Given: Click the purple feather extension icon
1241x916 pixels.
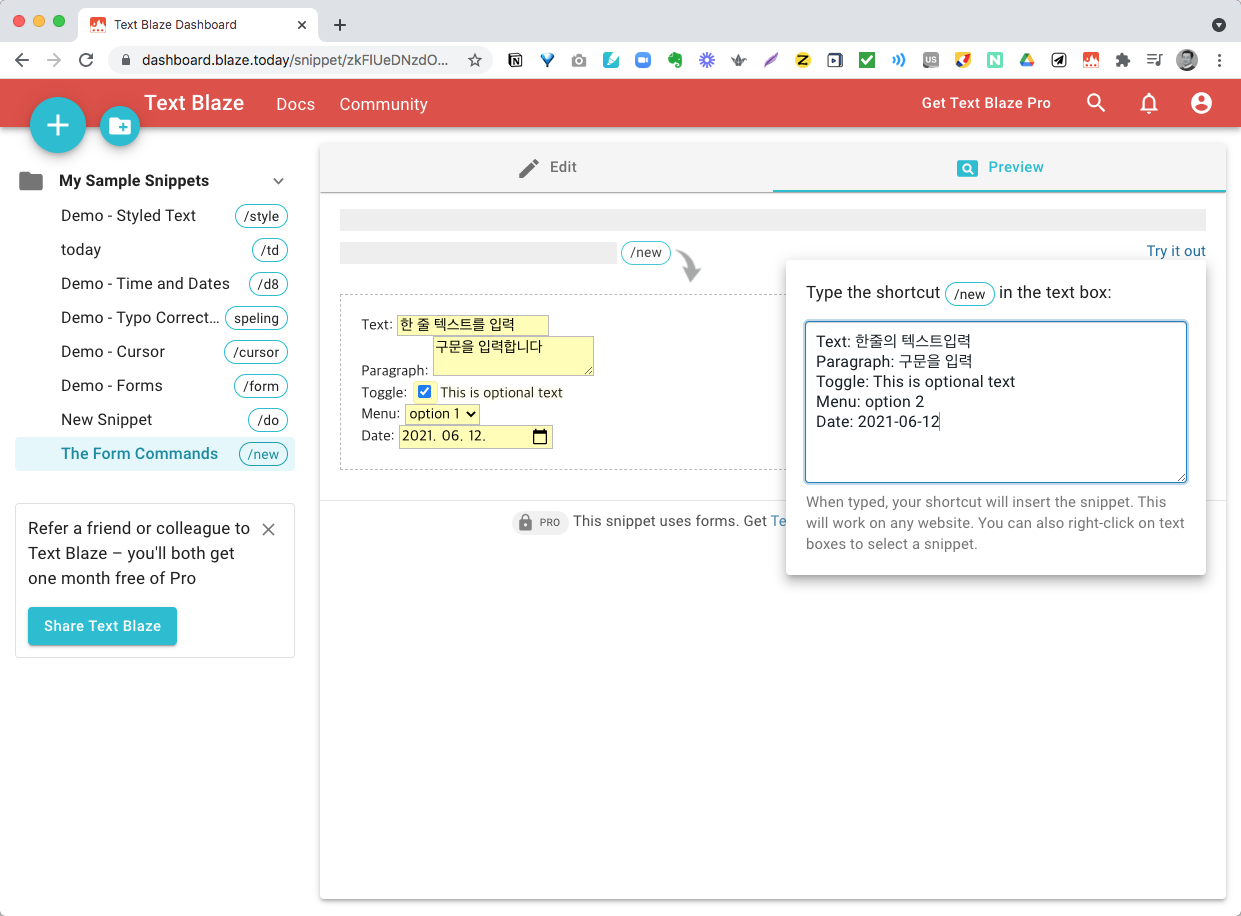Looking at the screenshot, I should (x=771, y=60).
